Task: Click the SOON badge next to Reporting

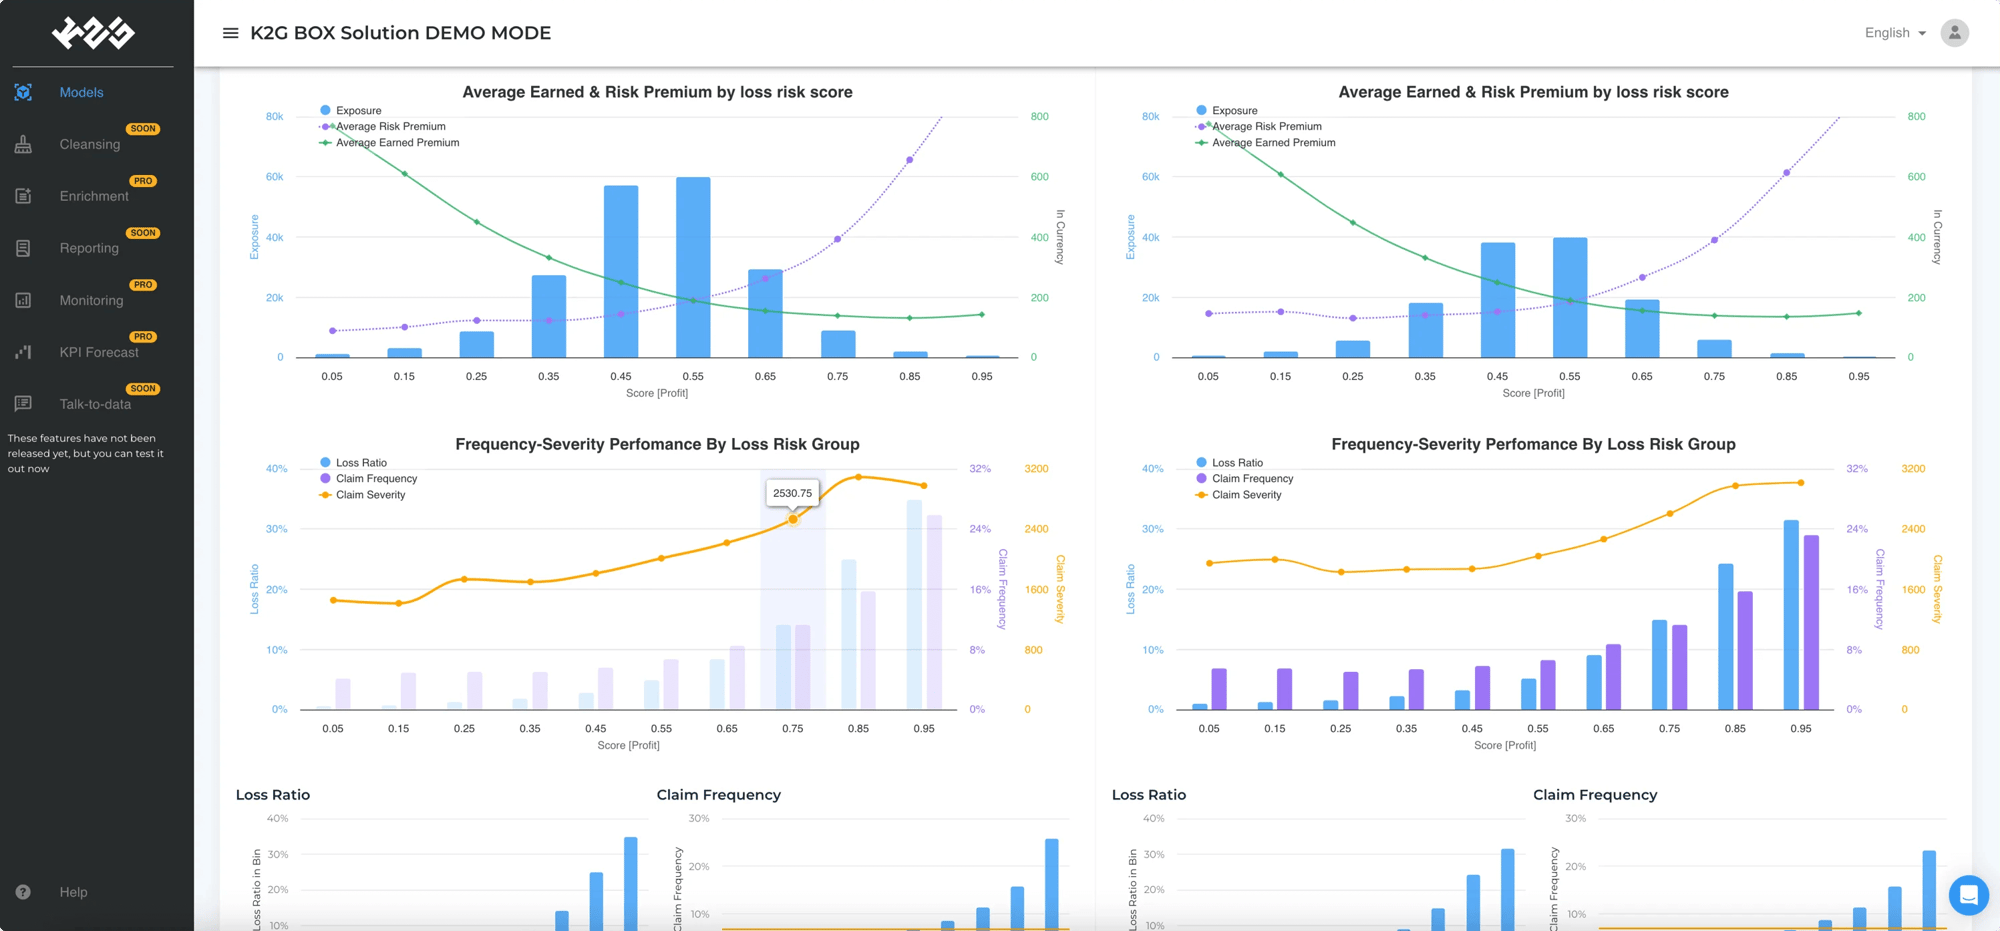Action: click(143, 233)
